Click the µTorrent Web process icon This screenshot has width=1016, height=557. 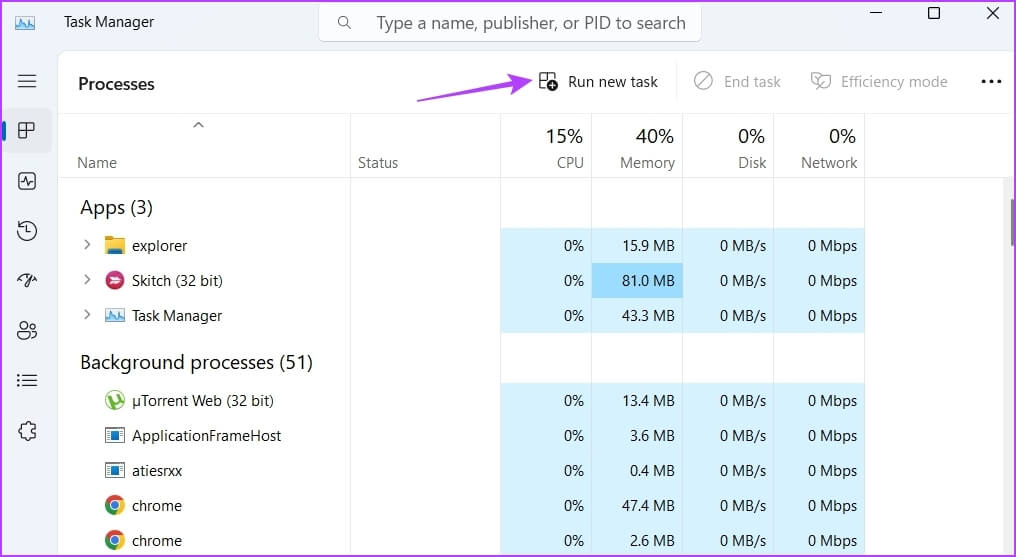click(x=115, y=401)
